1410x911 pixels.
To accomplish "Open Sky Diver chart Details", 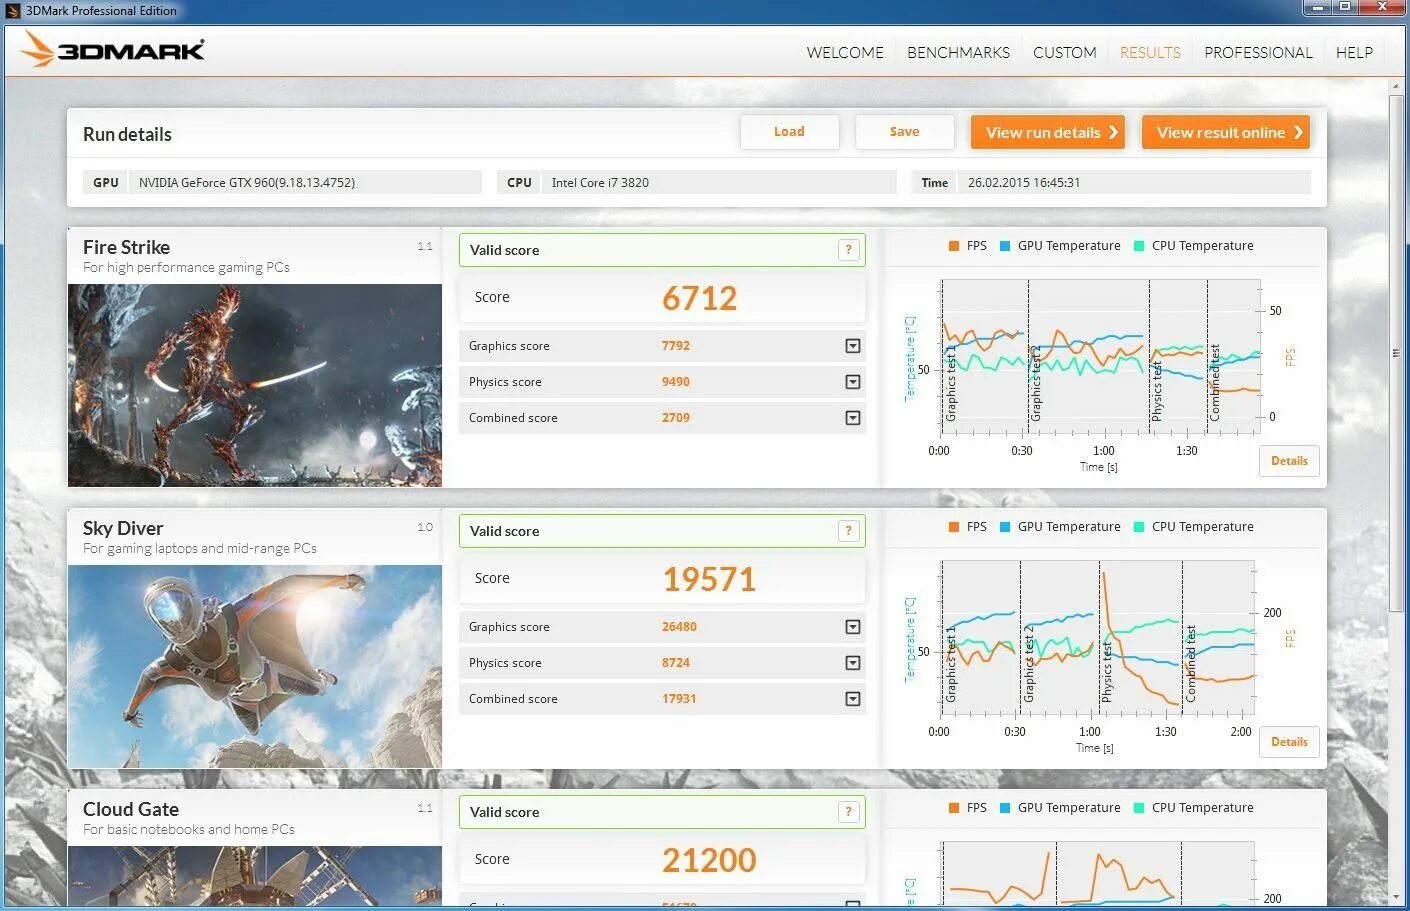I will point(1289,742).
